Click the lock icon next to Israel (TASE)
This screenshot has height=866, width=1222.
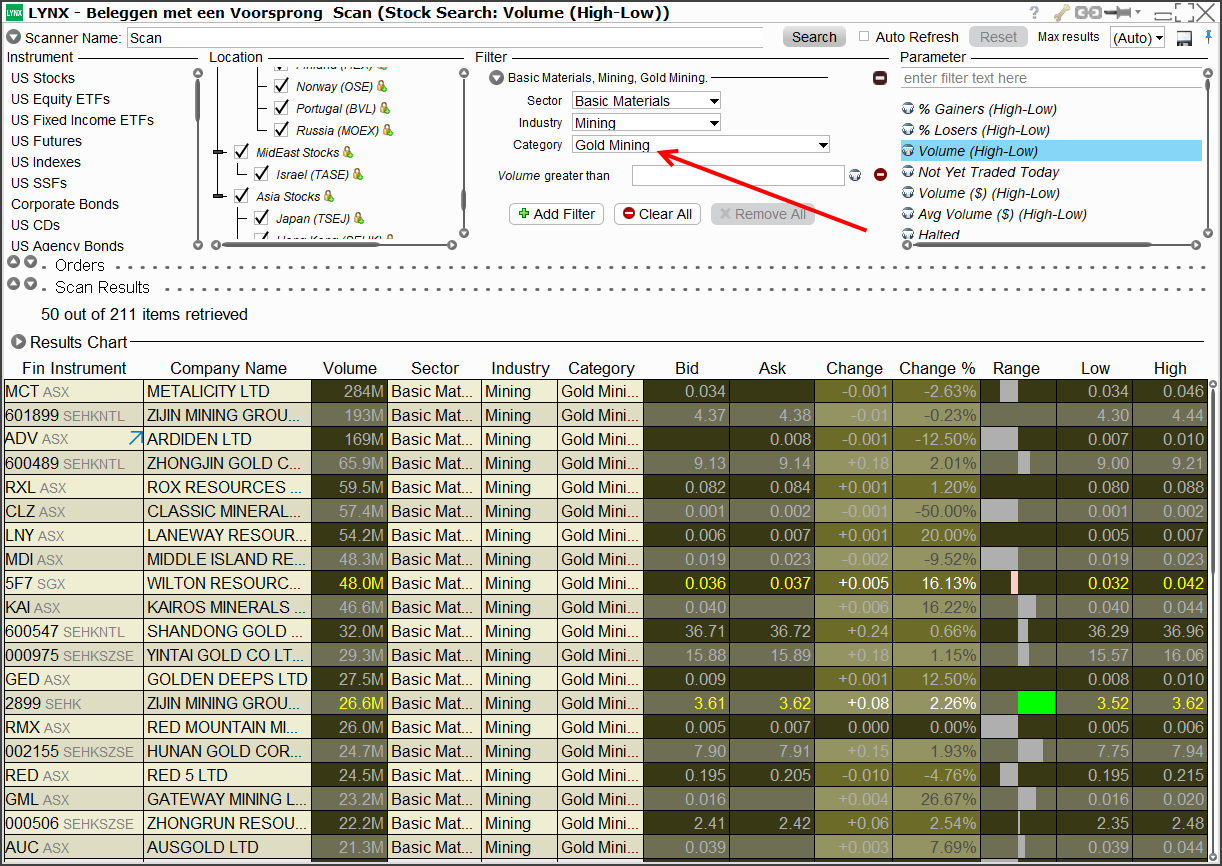[x=358, y=175]
